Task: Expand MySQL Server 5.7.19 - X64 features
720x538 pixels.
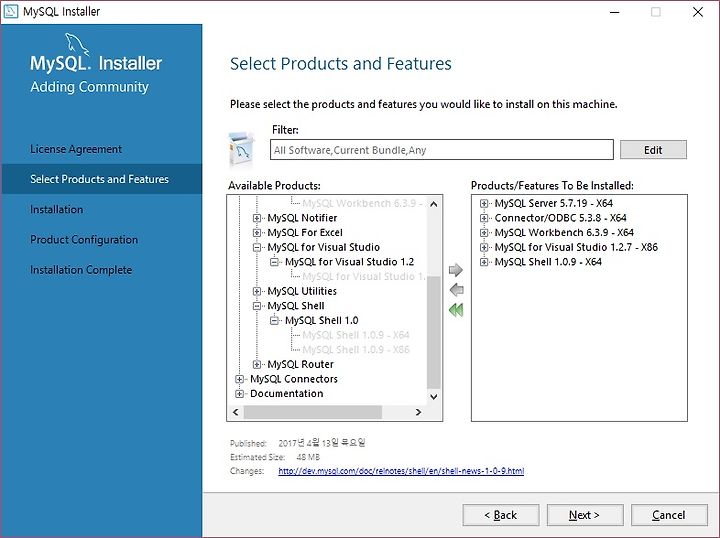Action: tap(484, 203)
